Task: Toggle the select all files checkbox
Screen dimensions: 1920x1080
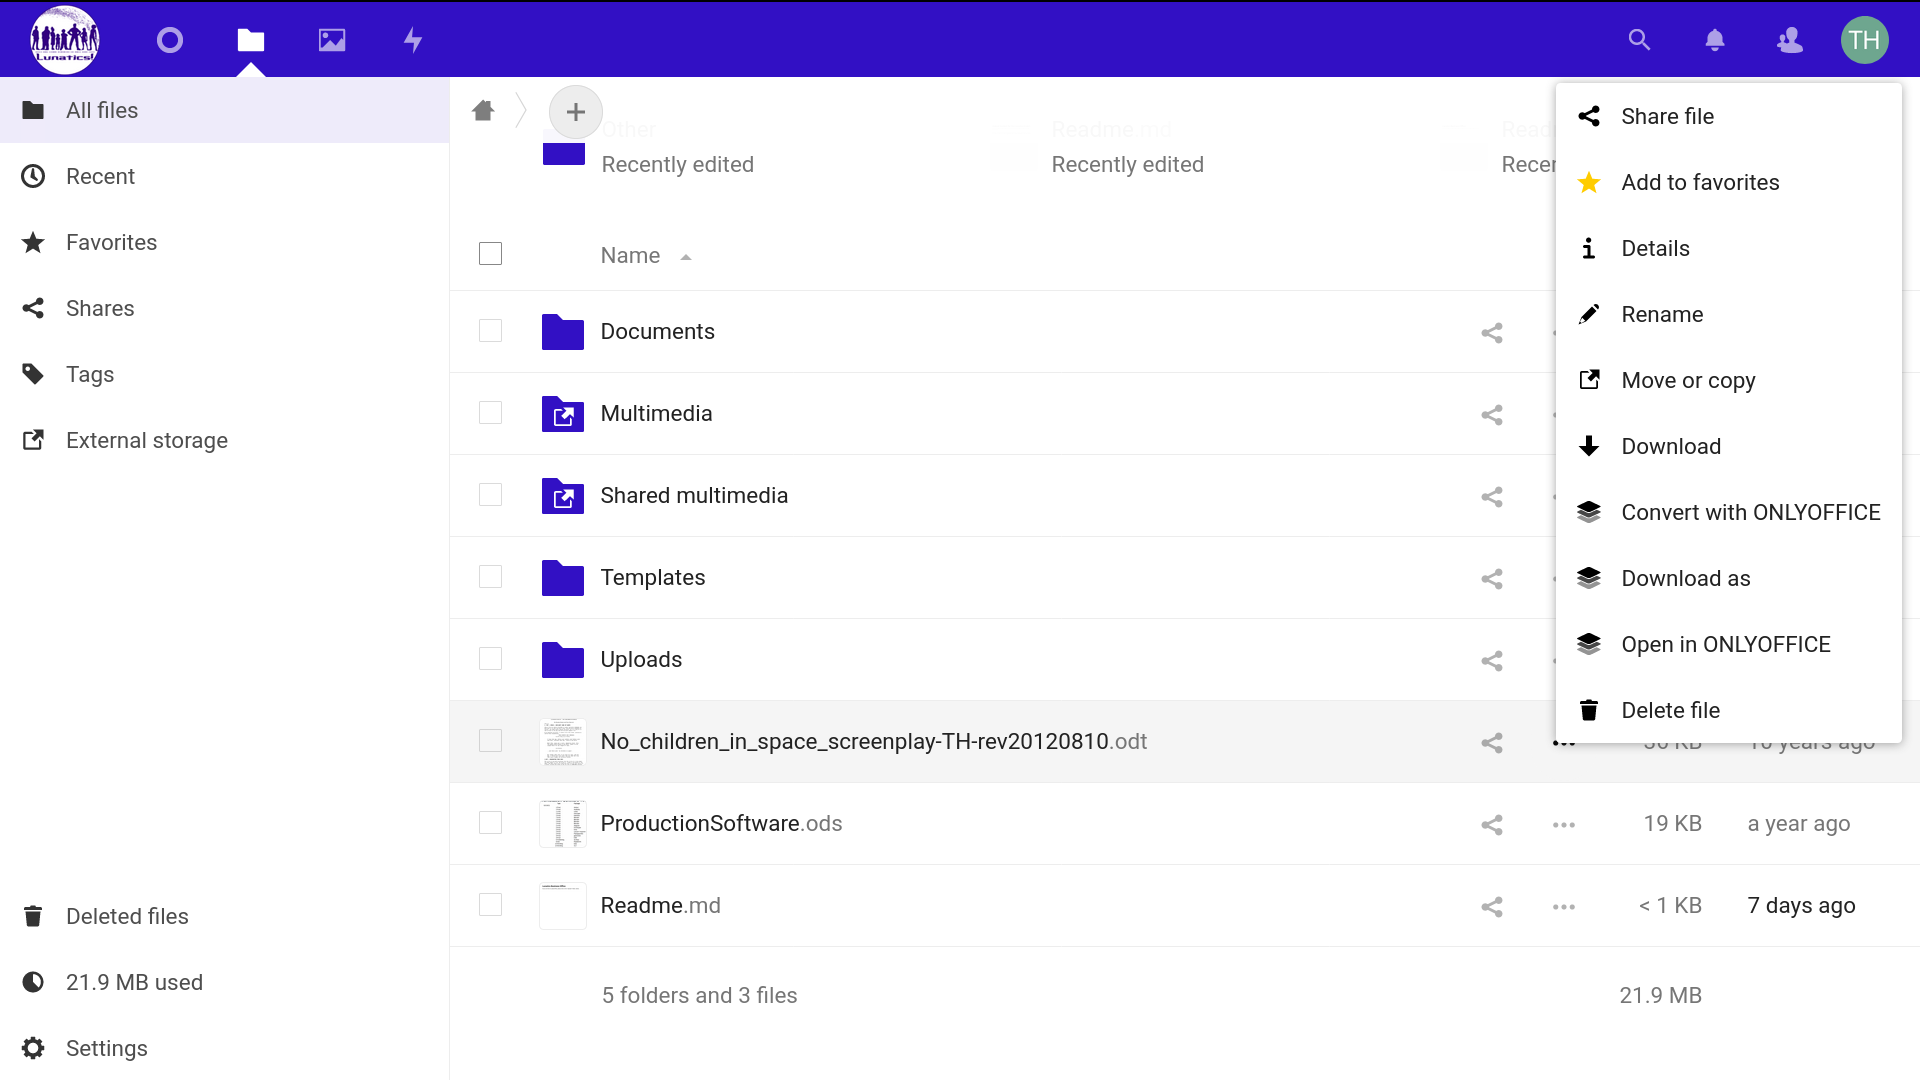Action: [x=490, y=254]
